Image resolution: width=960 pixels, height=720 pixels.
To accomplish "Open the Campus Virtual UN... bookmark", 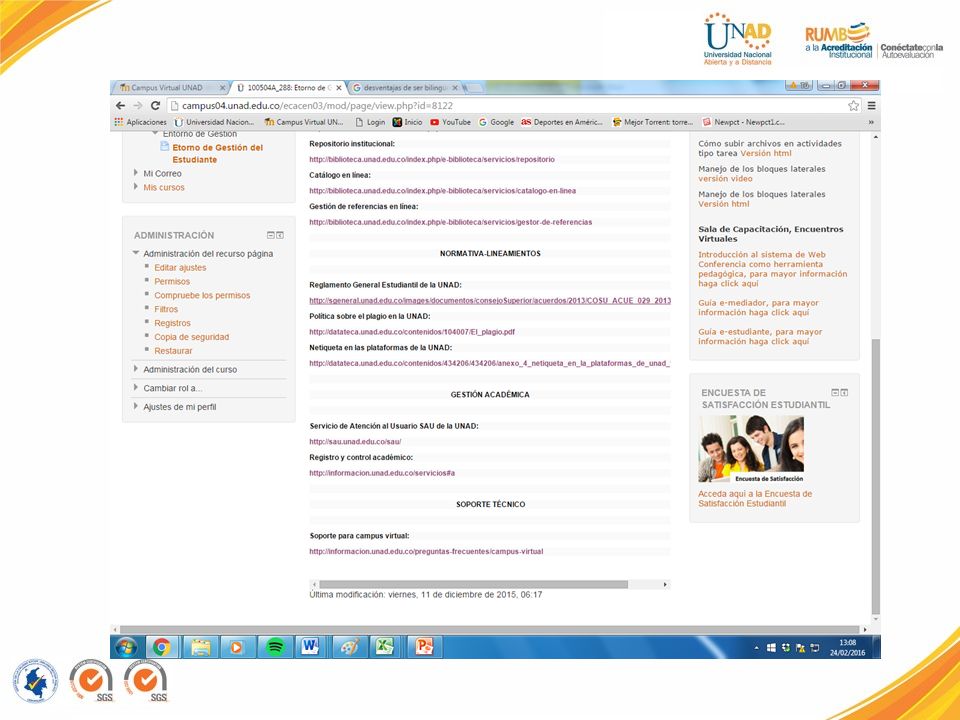I will pos(304,122).
